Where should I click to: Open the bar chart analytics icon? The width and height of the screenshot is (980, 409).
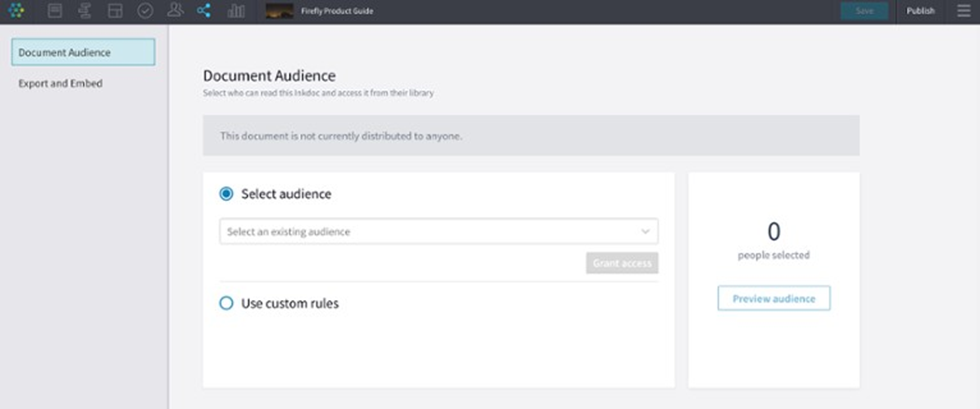[236, 11]
